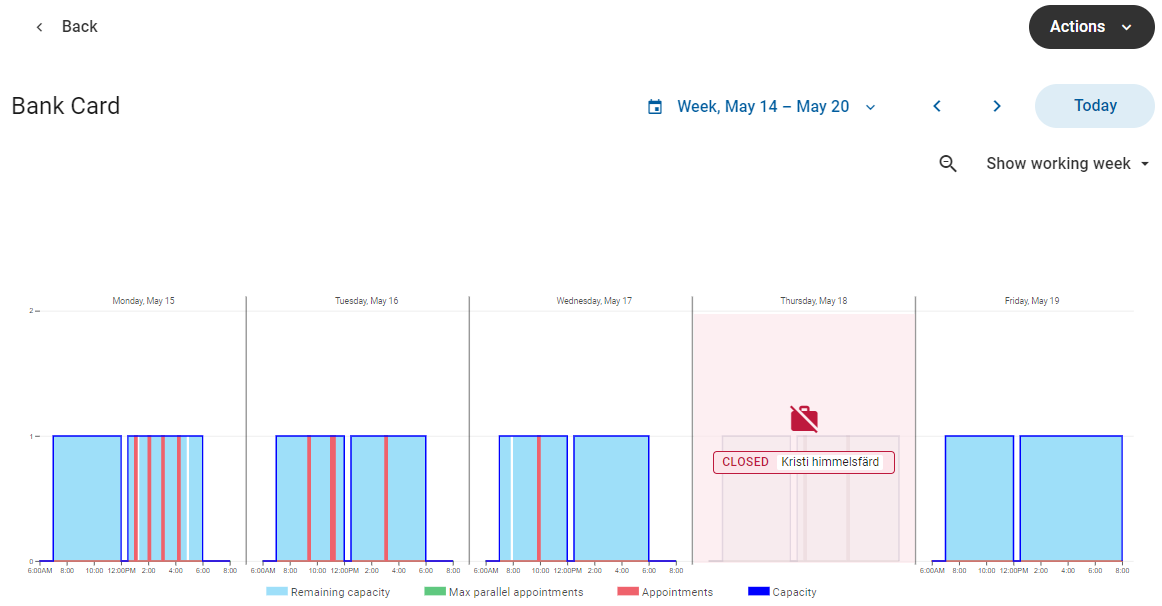
Task: Click the zoom magnifier icon
Action: click(x=948, y=164)
